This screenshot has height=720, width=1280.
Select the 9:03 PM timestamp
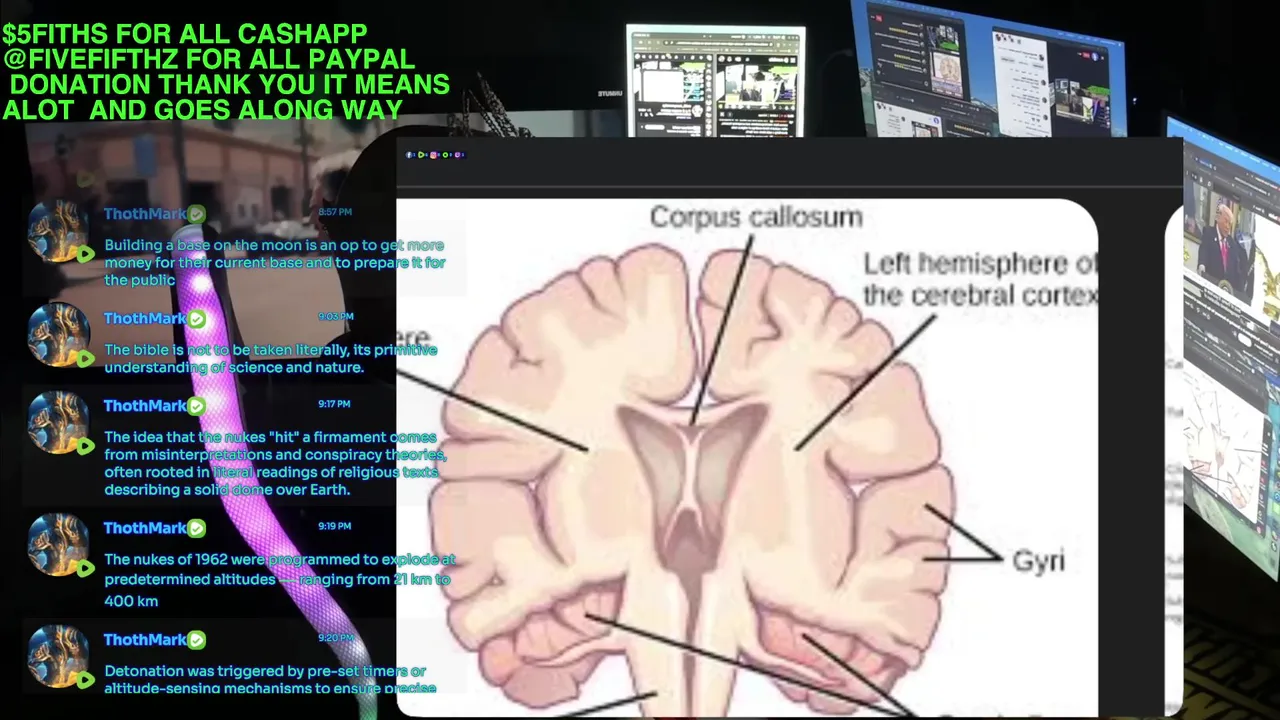pos(335,317)
